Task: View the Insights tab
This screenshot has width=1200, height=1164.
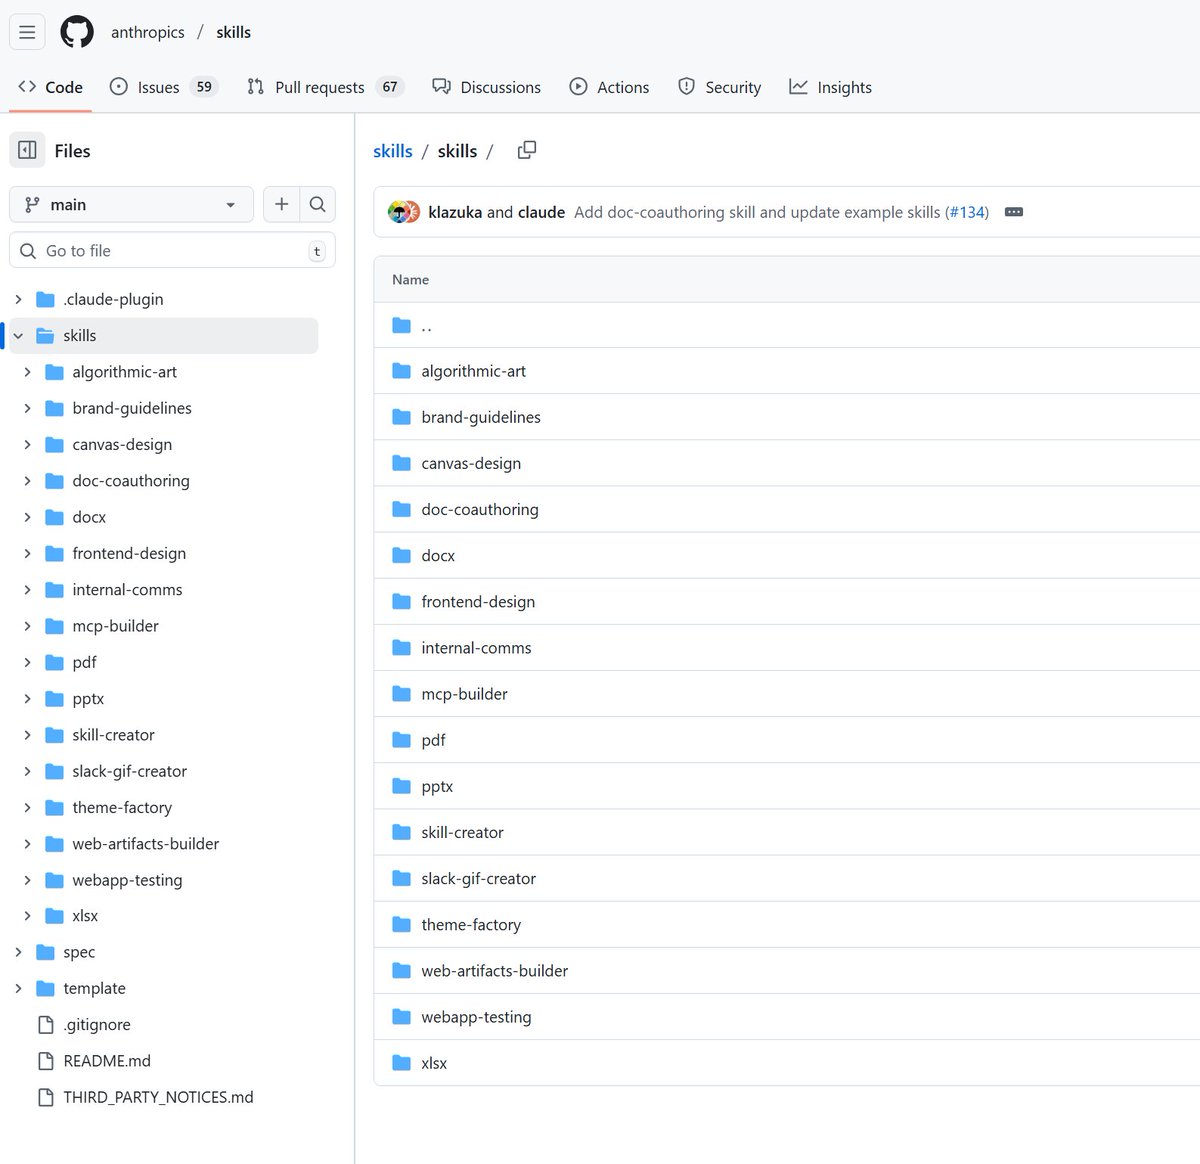Action: 830,87
